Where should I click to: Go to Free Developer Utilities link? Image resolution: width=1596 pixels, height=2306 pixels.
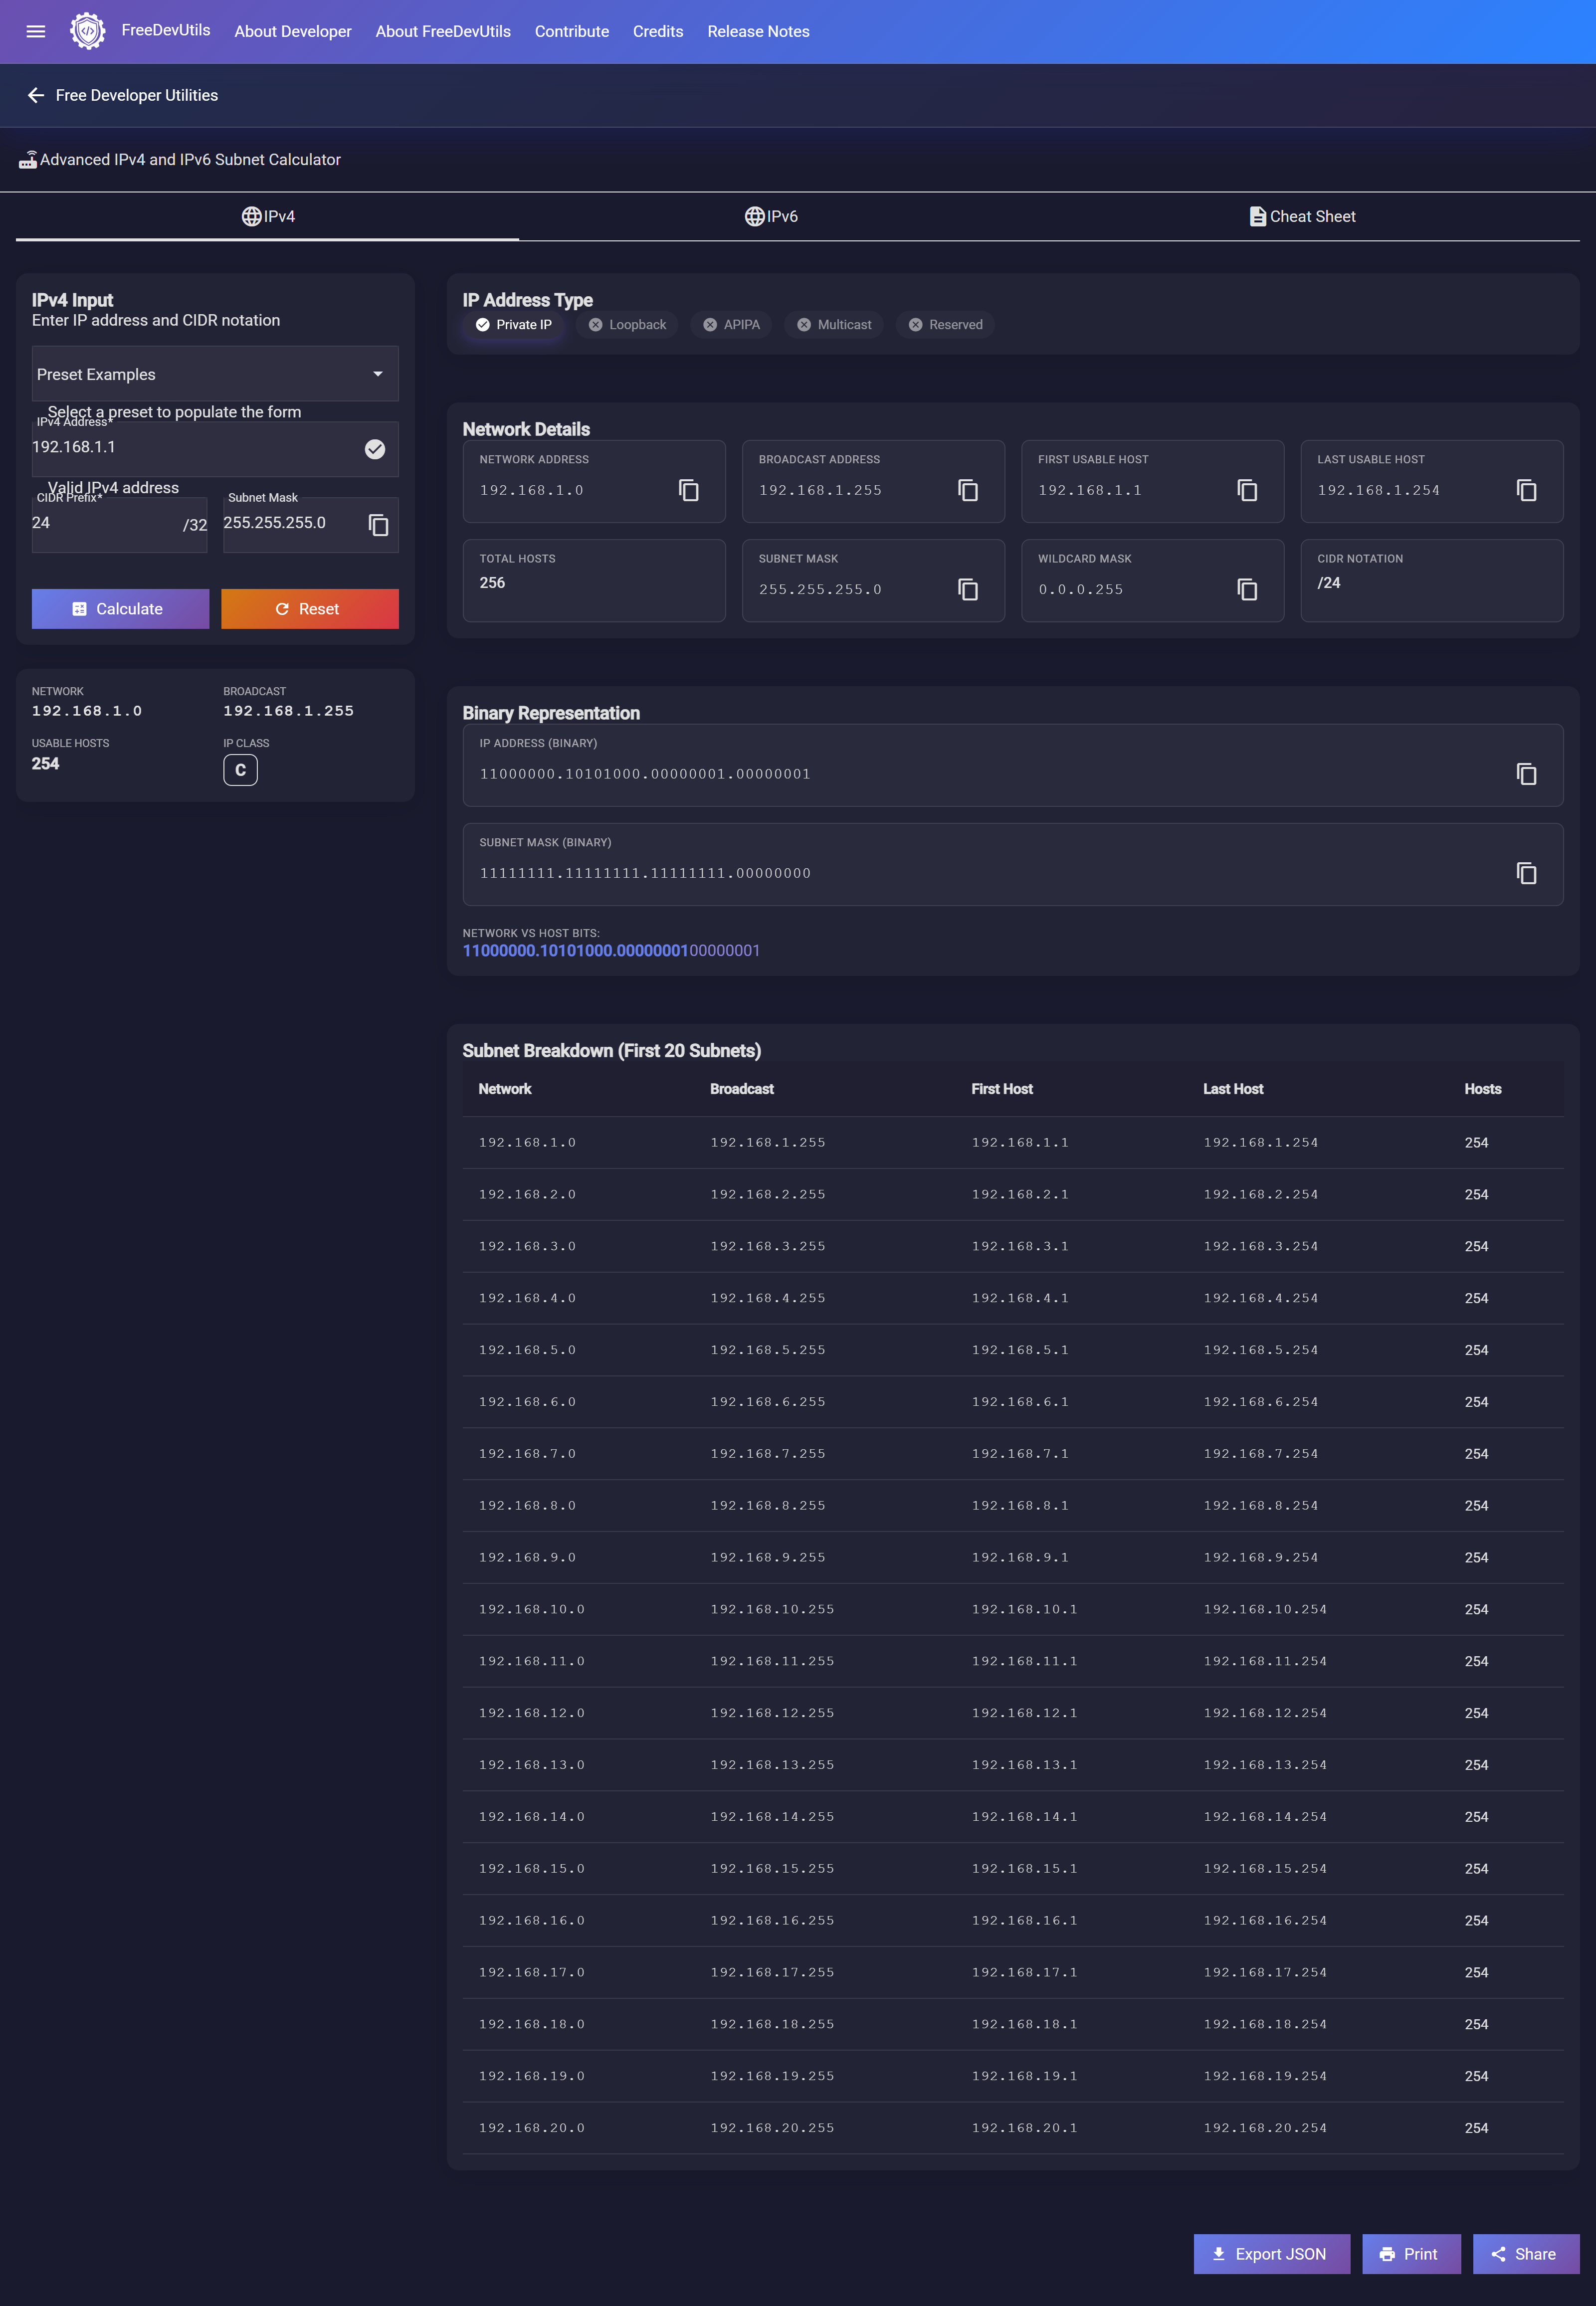[137, 95]
